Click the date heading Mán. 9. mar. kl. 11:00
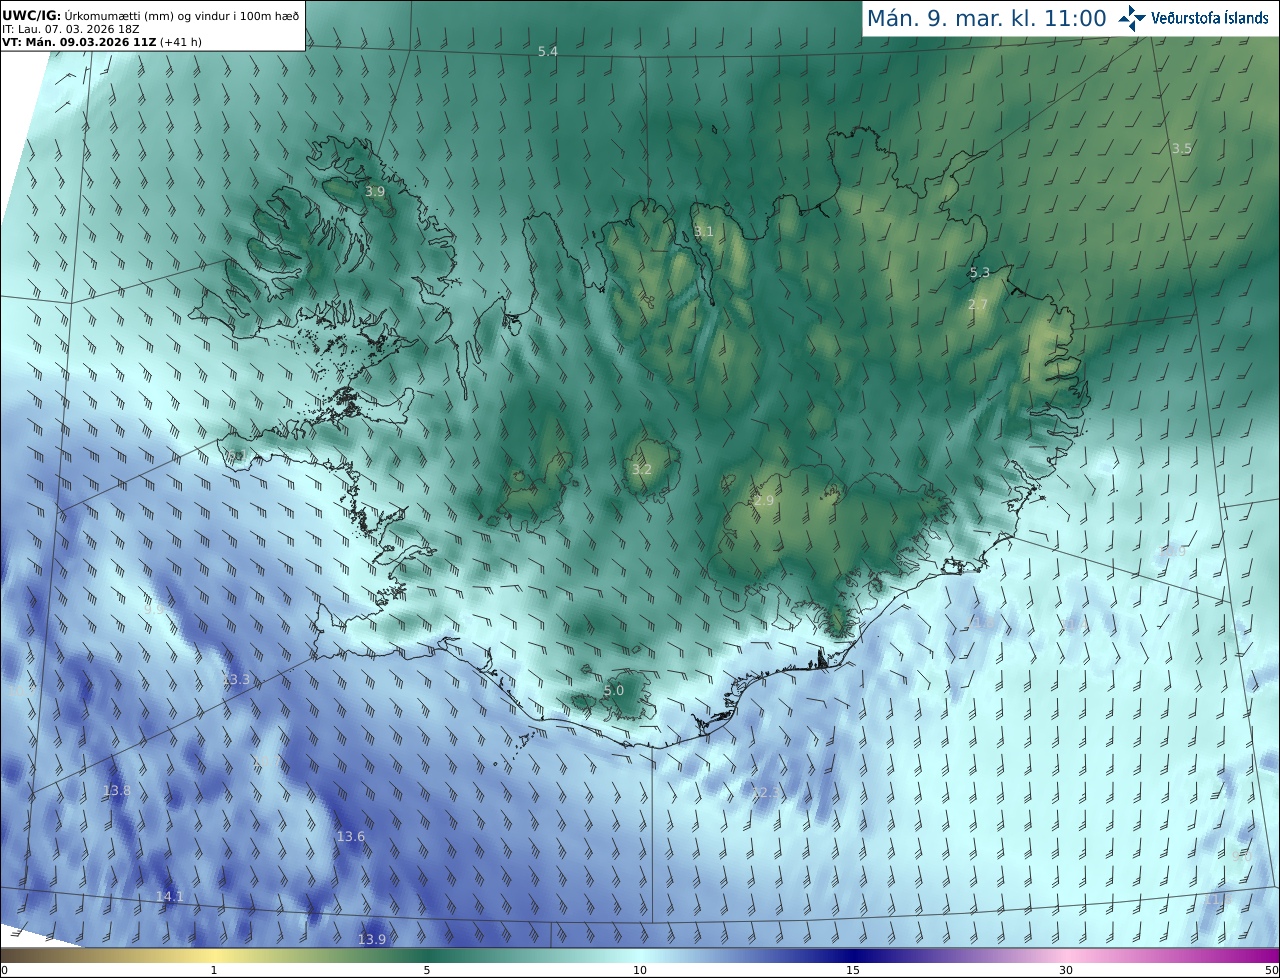The width and height of the screenshot is (1280, 978). tap(986, 18)
